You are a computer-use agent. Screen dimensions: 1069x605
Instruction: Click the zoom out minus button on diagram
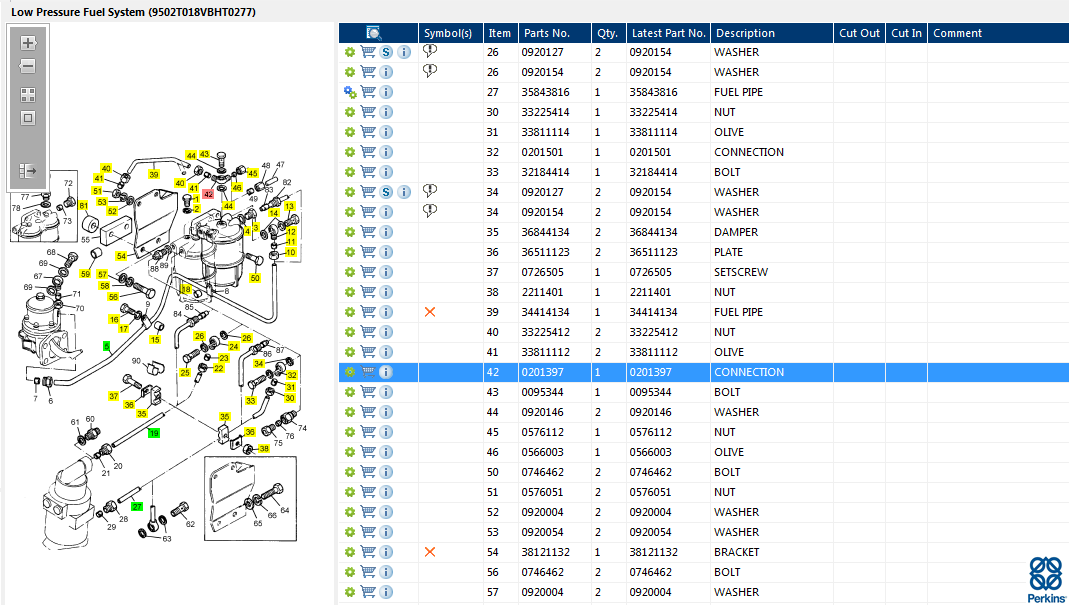[28, 66]
